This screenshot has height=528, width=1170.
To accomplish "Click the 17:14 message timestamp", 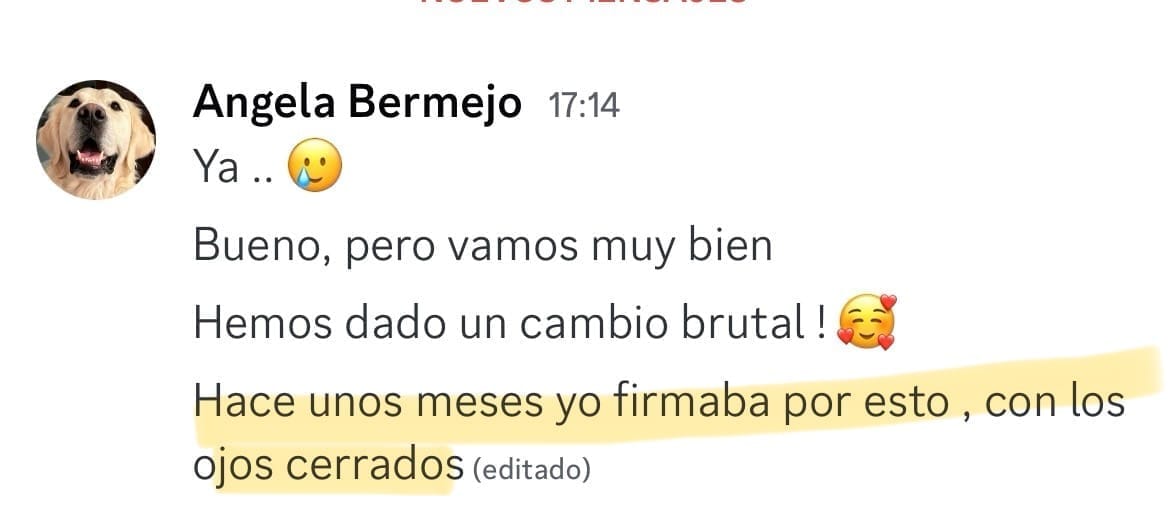I will (x=583, y=104).
